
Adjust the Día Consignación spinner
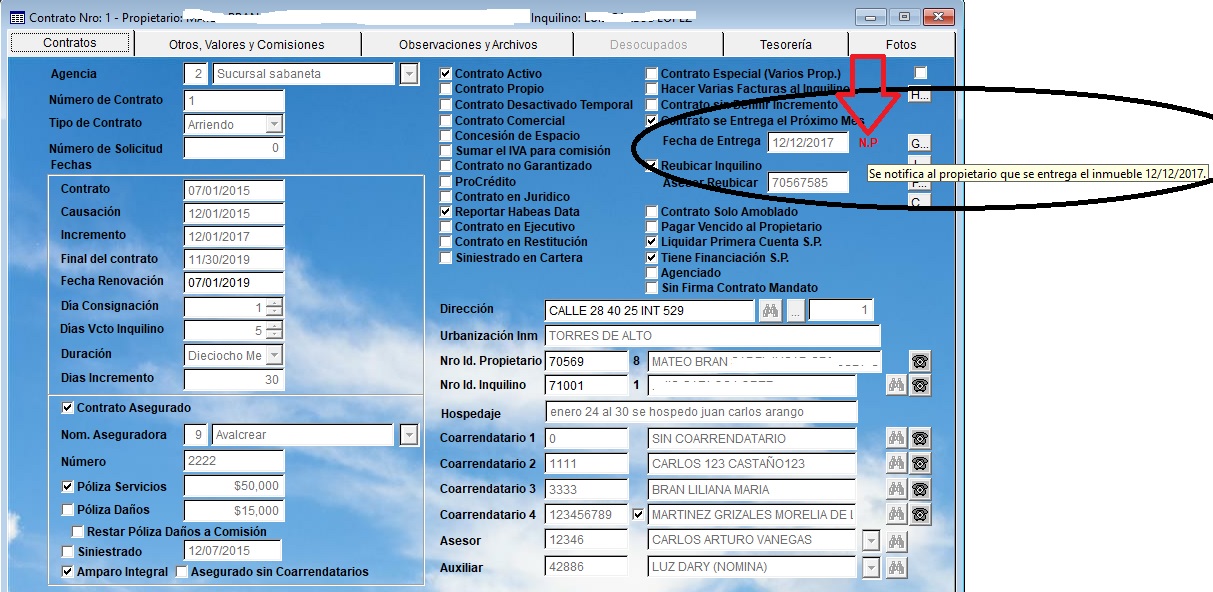[x=274, y=308]
